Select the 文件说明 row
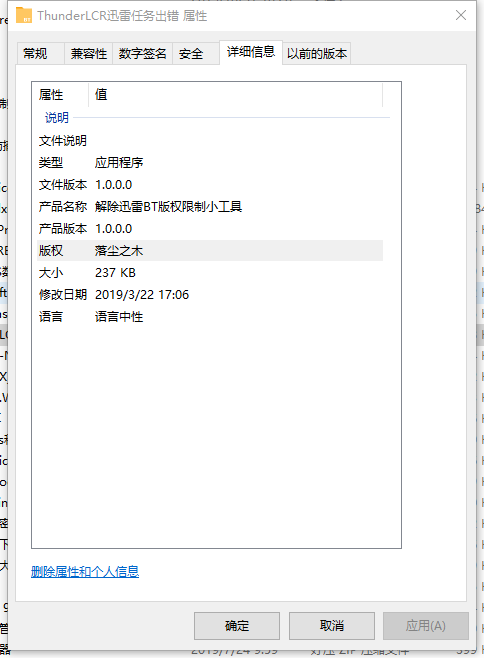 (210, 141)
